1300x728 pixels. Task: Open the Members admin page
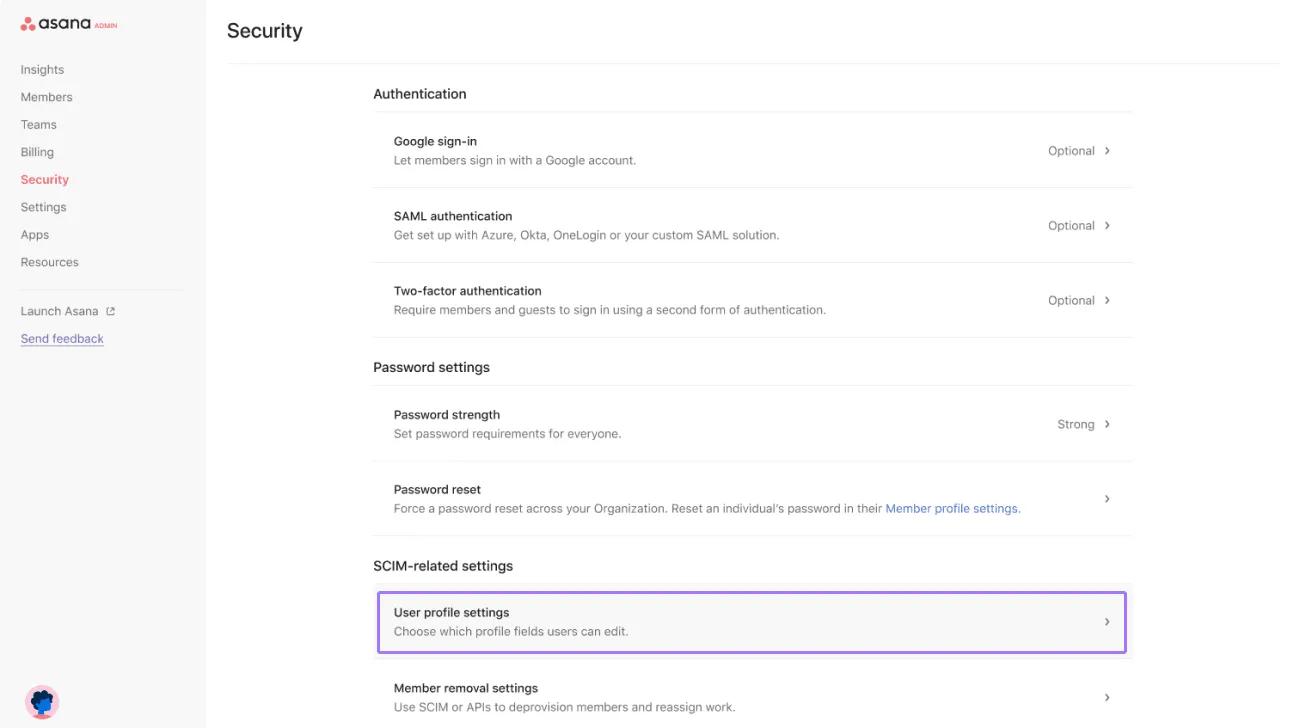[46, 96]
